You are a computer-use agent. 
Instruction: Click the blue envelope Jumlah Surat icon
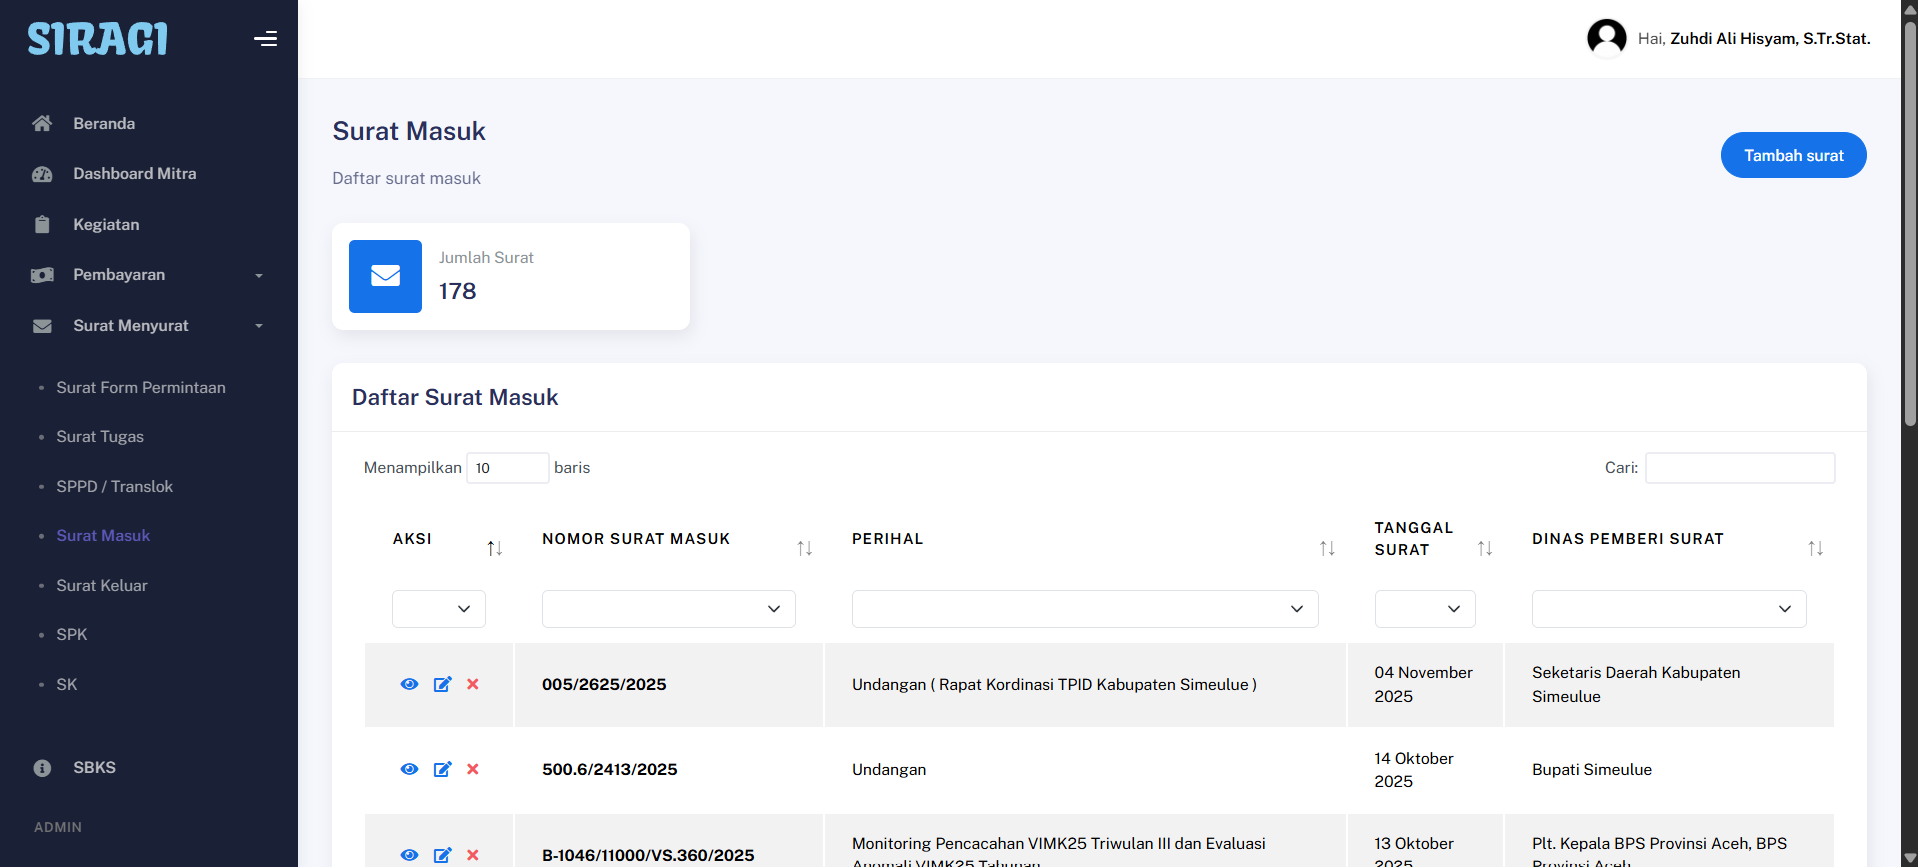pos(385,276)
